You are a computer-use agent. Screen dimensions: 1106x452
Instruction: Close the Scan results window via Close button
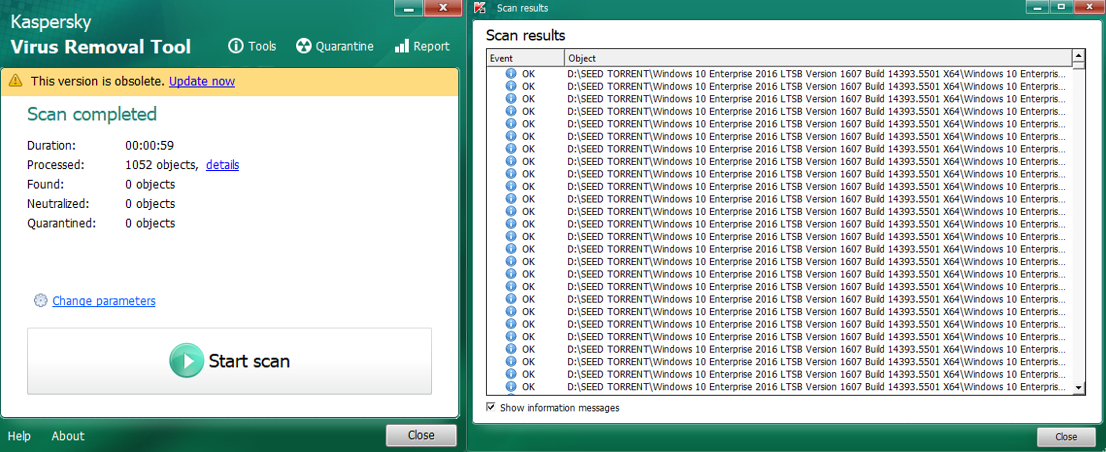tap(1066, 437)
